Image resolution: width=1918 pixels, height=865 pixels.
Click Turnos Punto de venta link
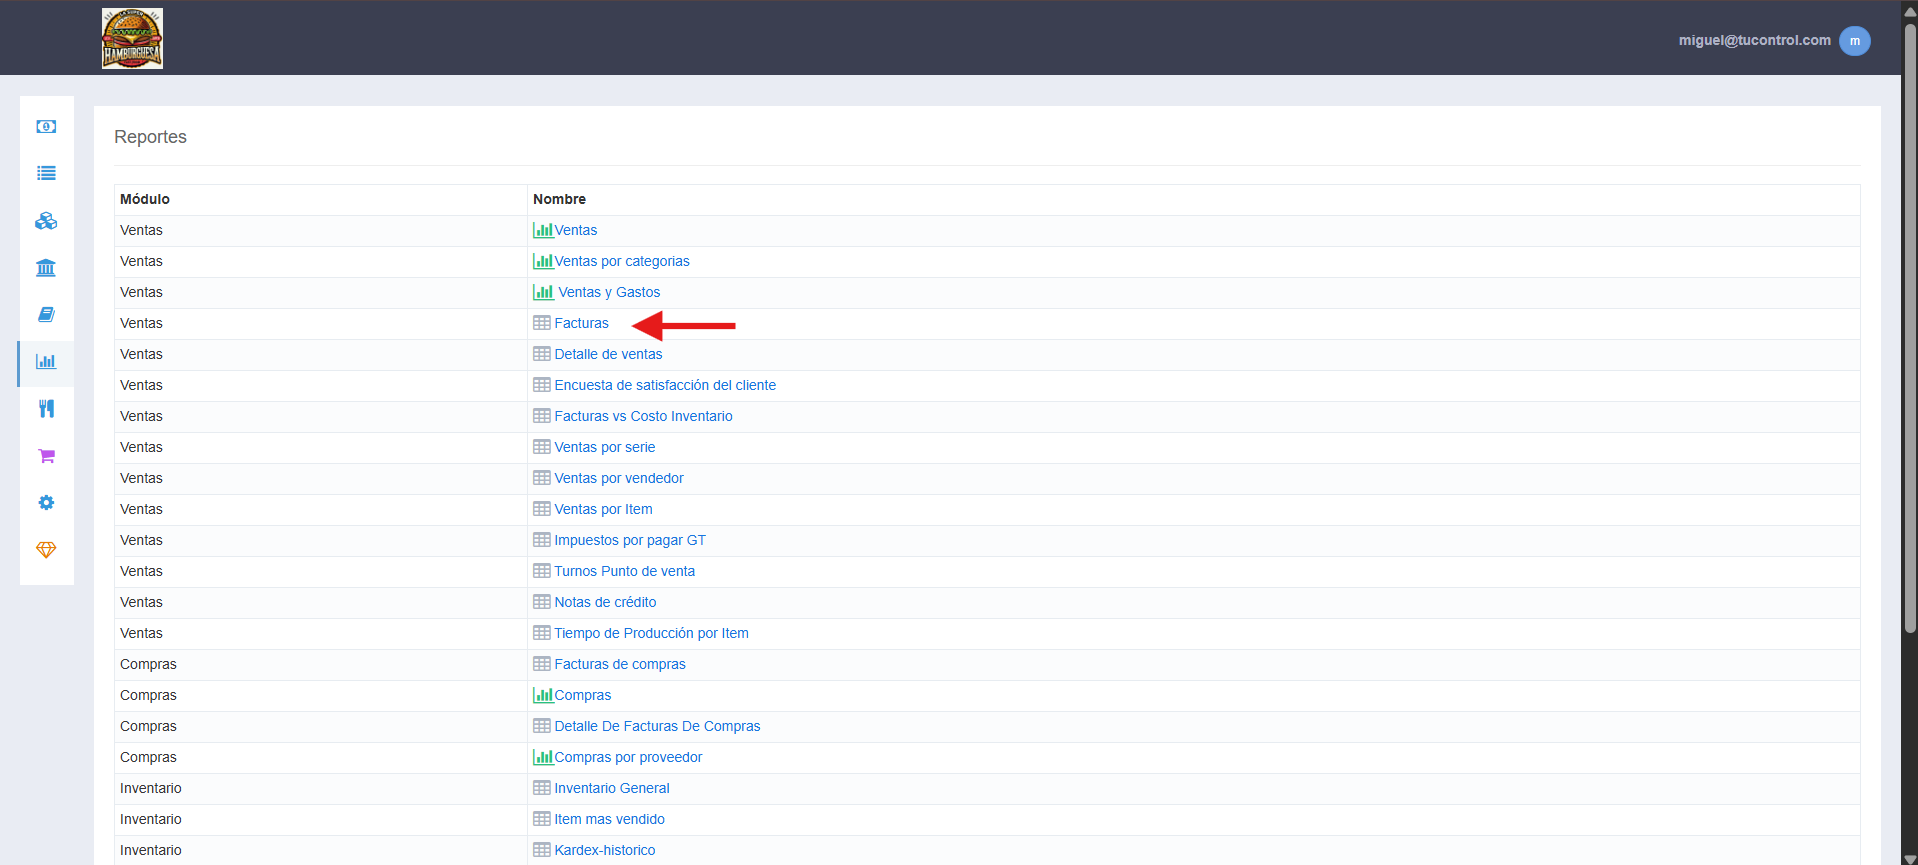[x=624, y=571]
